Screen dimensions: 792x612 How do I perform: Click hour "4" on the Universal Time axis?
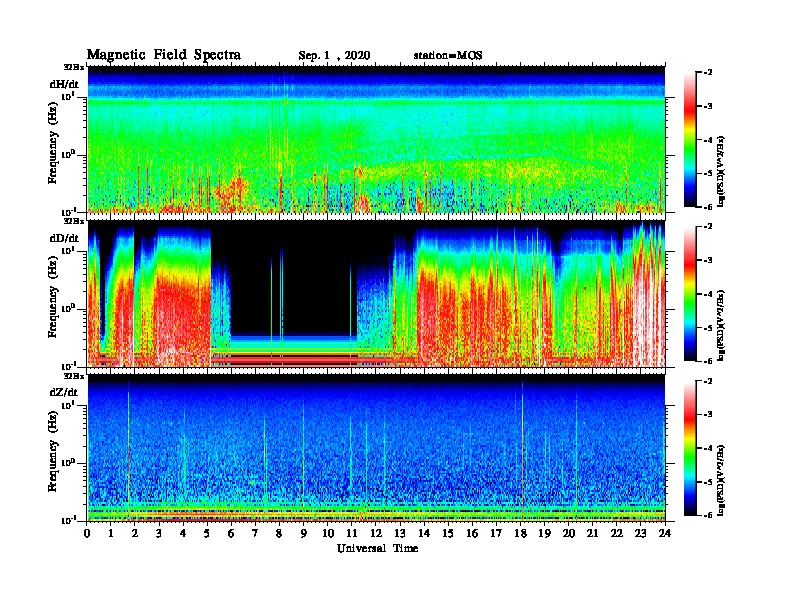coord(183,533)
